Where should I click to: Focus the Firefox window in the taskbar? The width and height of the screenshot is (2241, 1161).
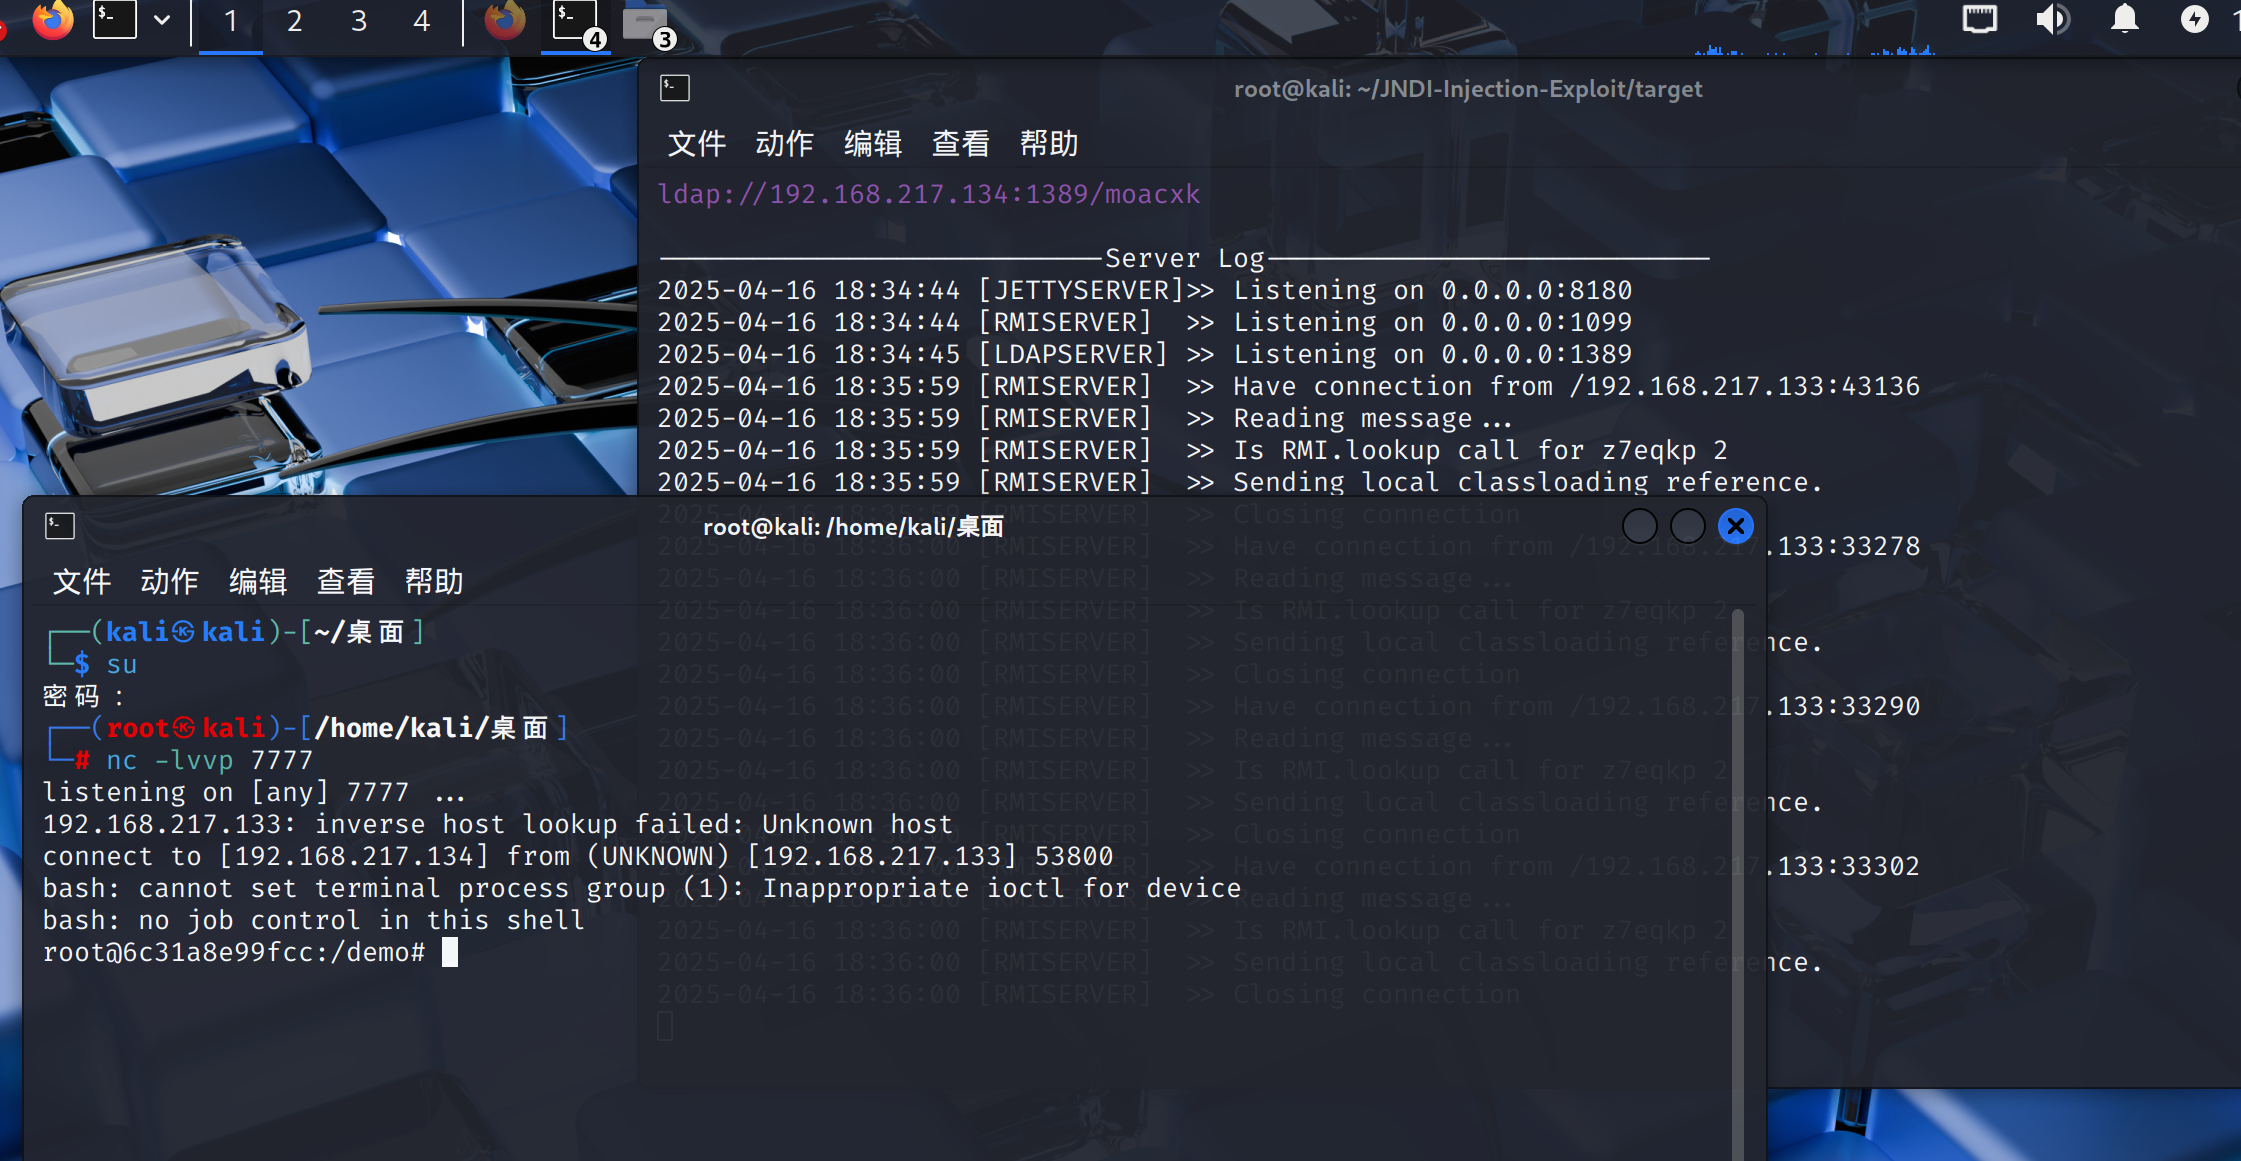(505, 20)
